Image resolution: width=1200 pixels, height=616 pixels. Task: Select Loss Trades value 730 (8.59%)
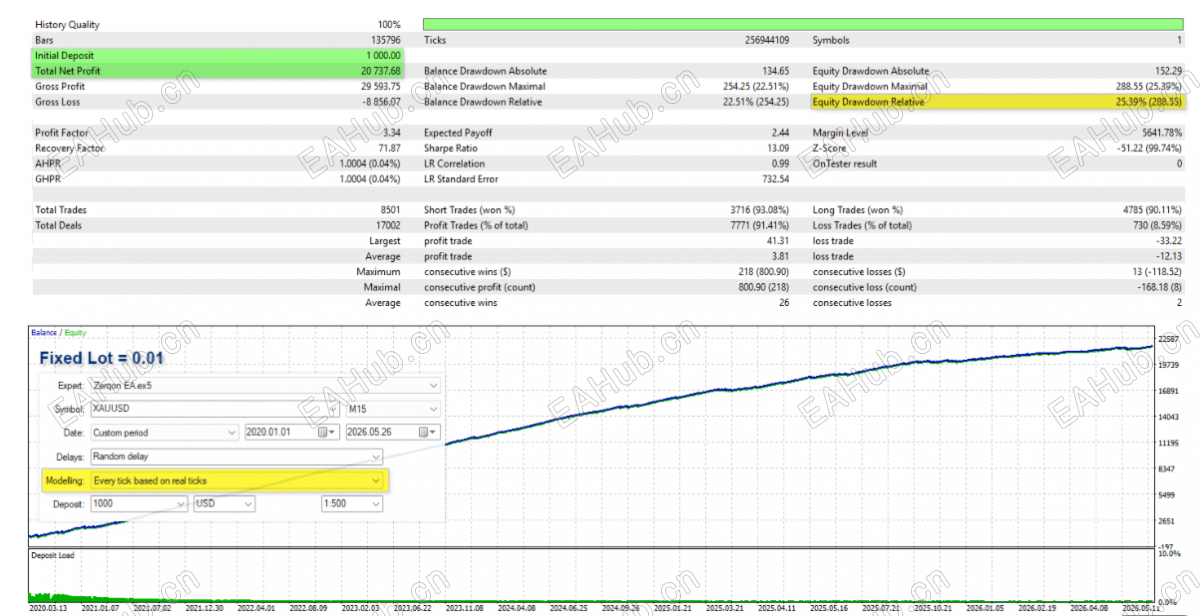click(x=1154, y=226)
